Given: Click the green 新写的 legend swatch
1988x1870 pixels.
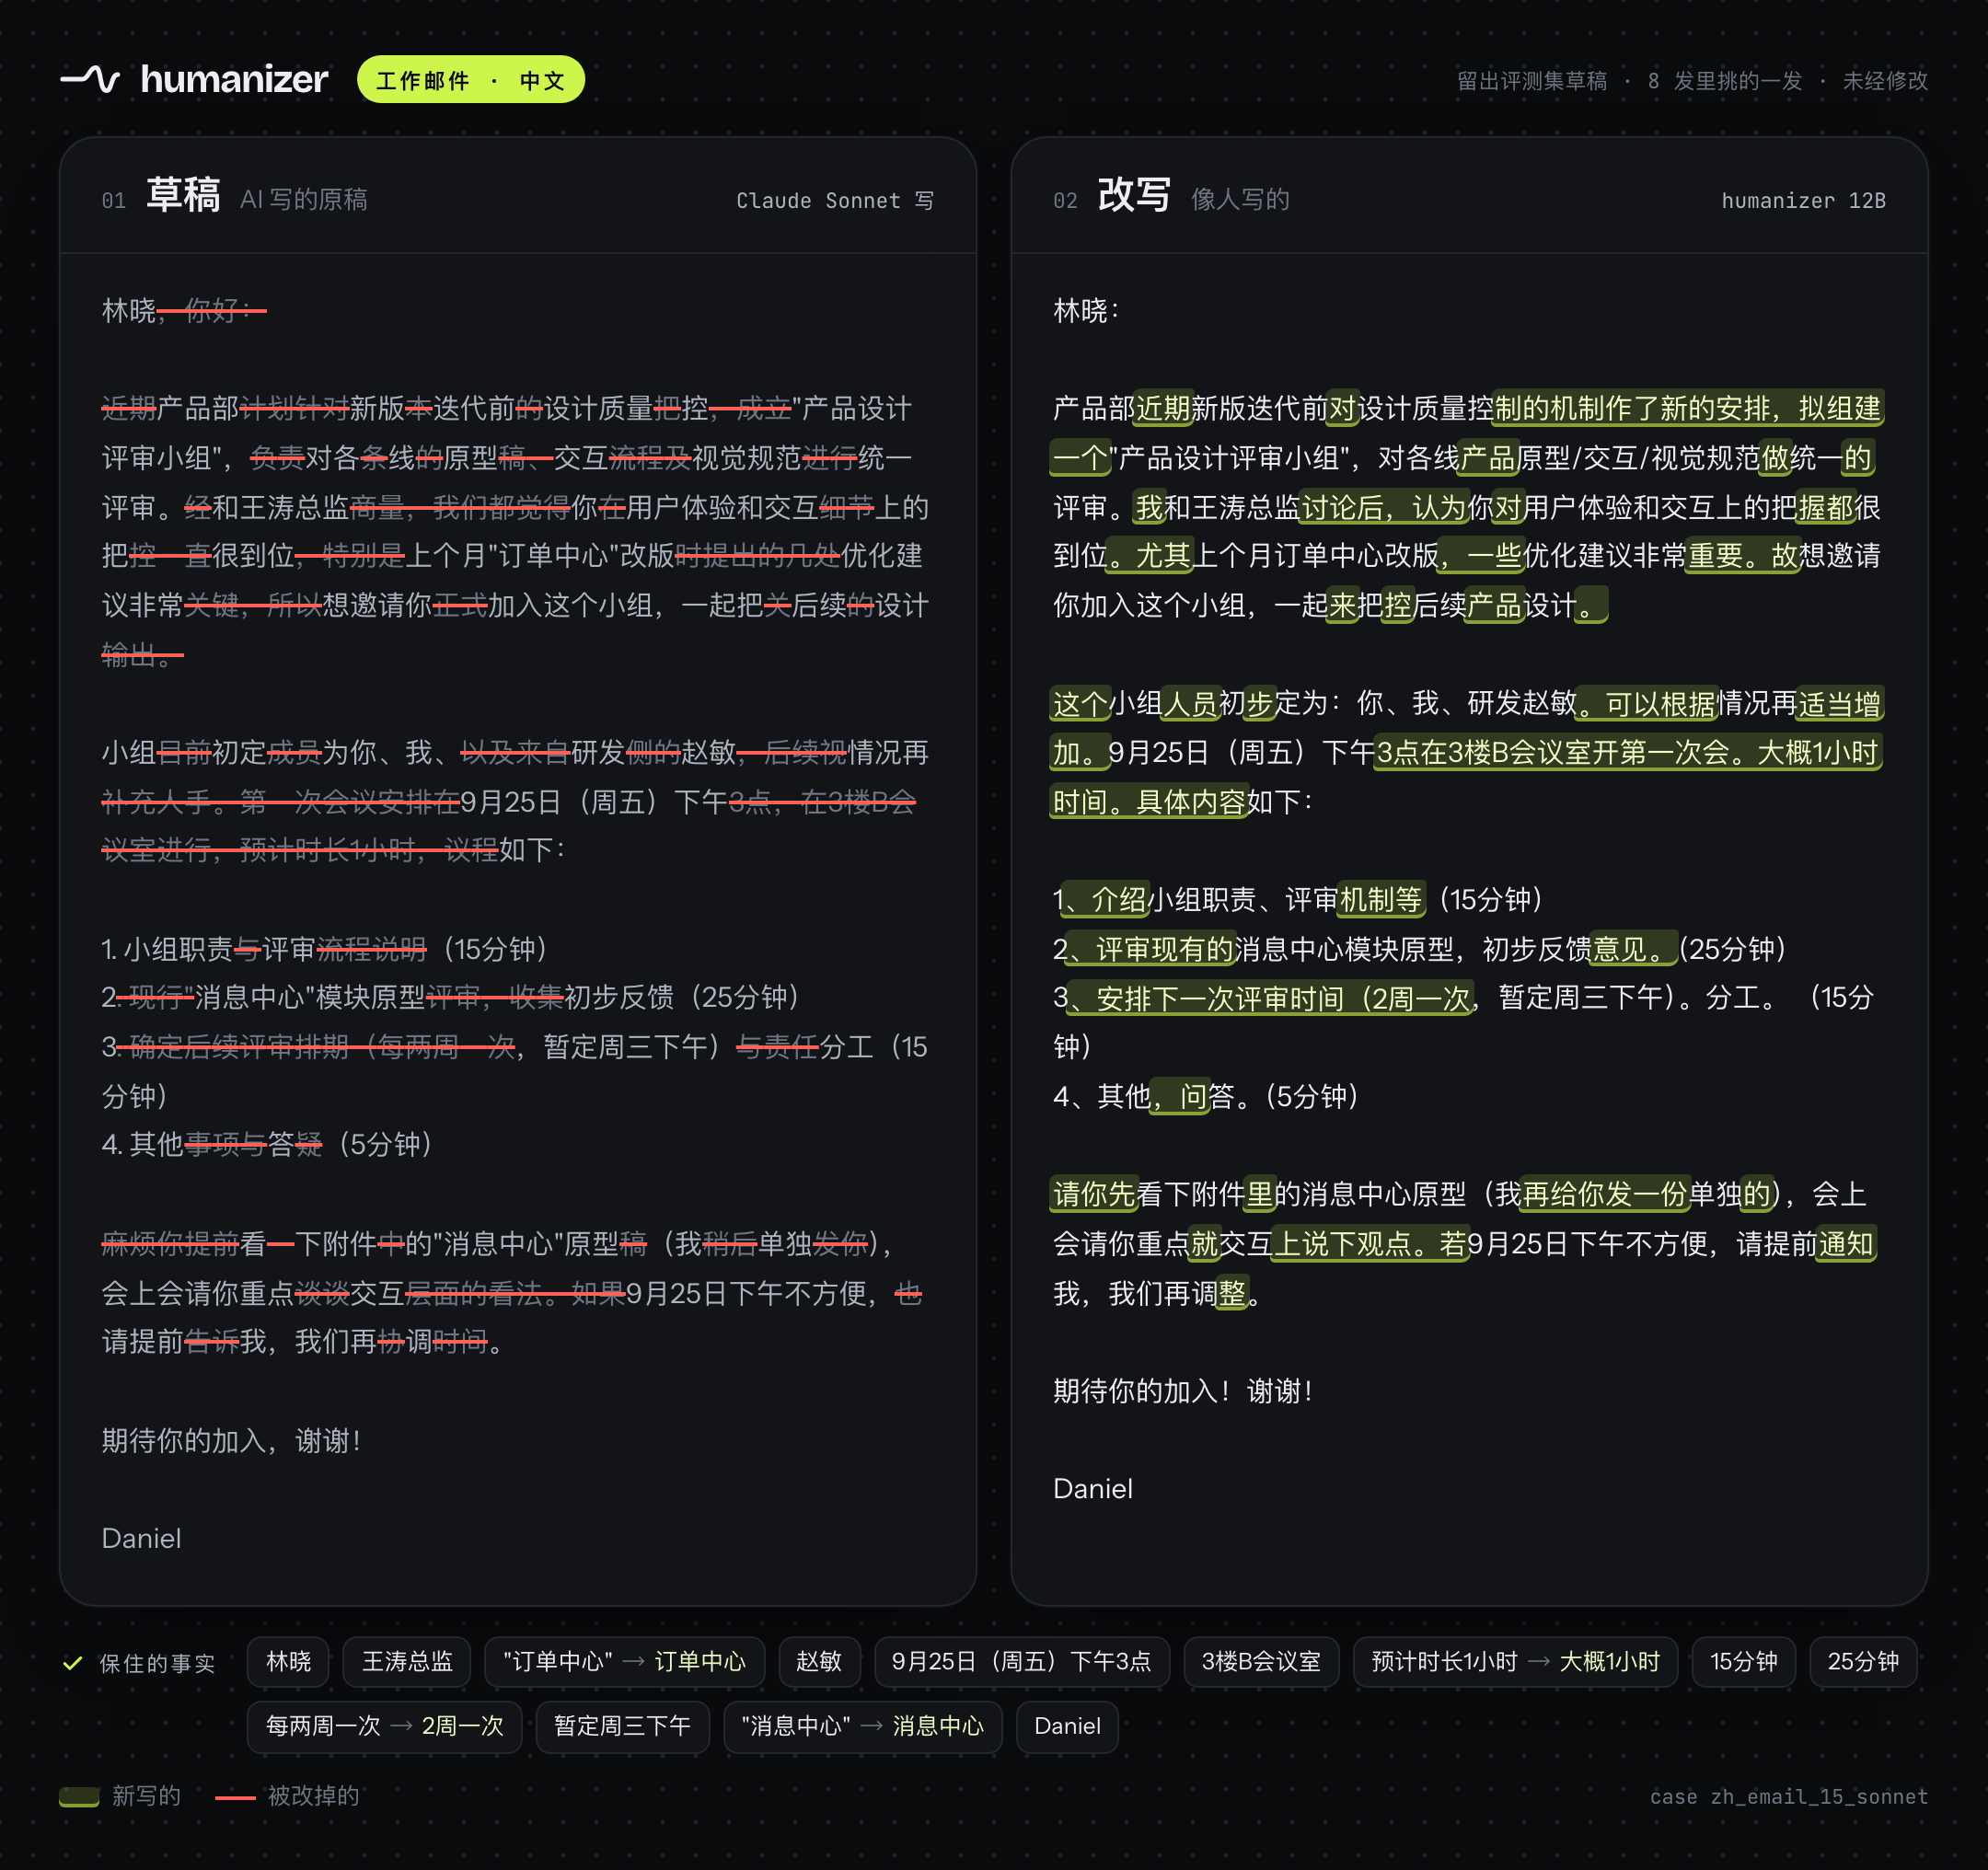Looking at the screenshot, I should 79,1796.
